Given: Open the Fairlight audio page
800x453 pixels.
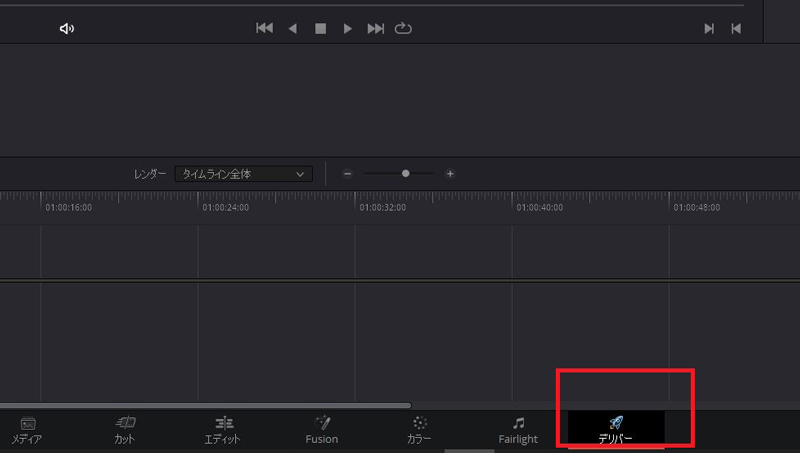Looking at the screenshot, I should [518, 430].
